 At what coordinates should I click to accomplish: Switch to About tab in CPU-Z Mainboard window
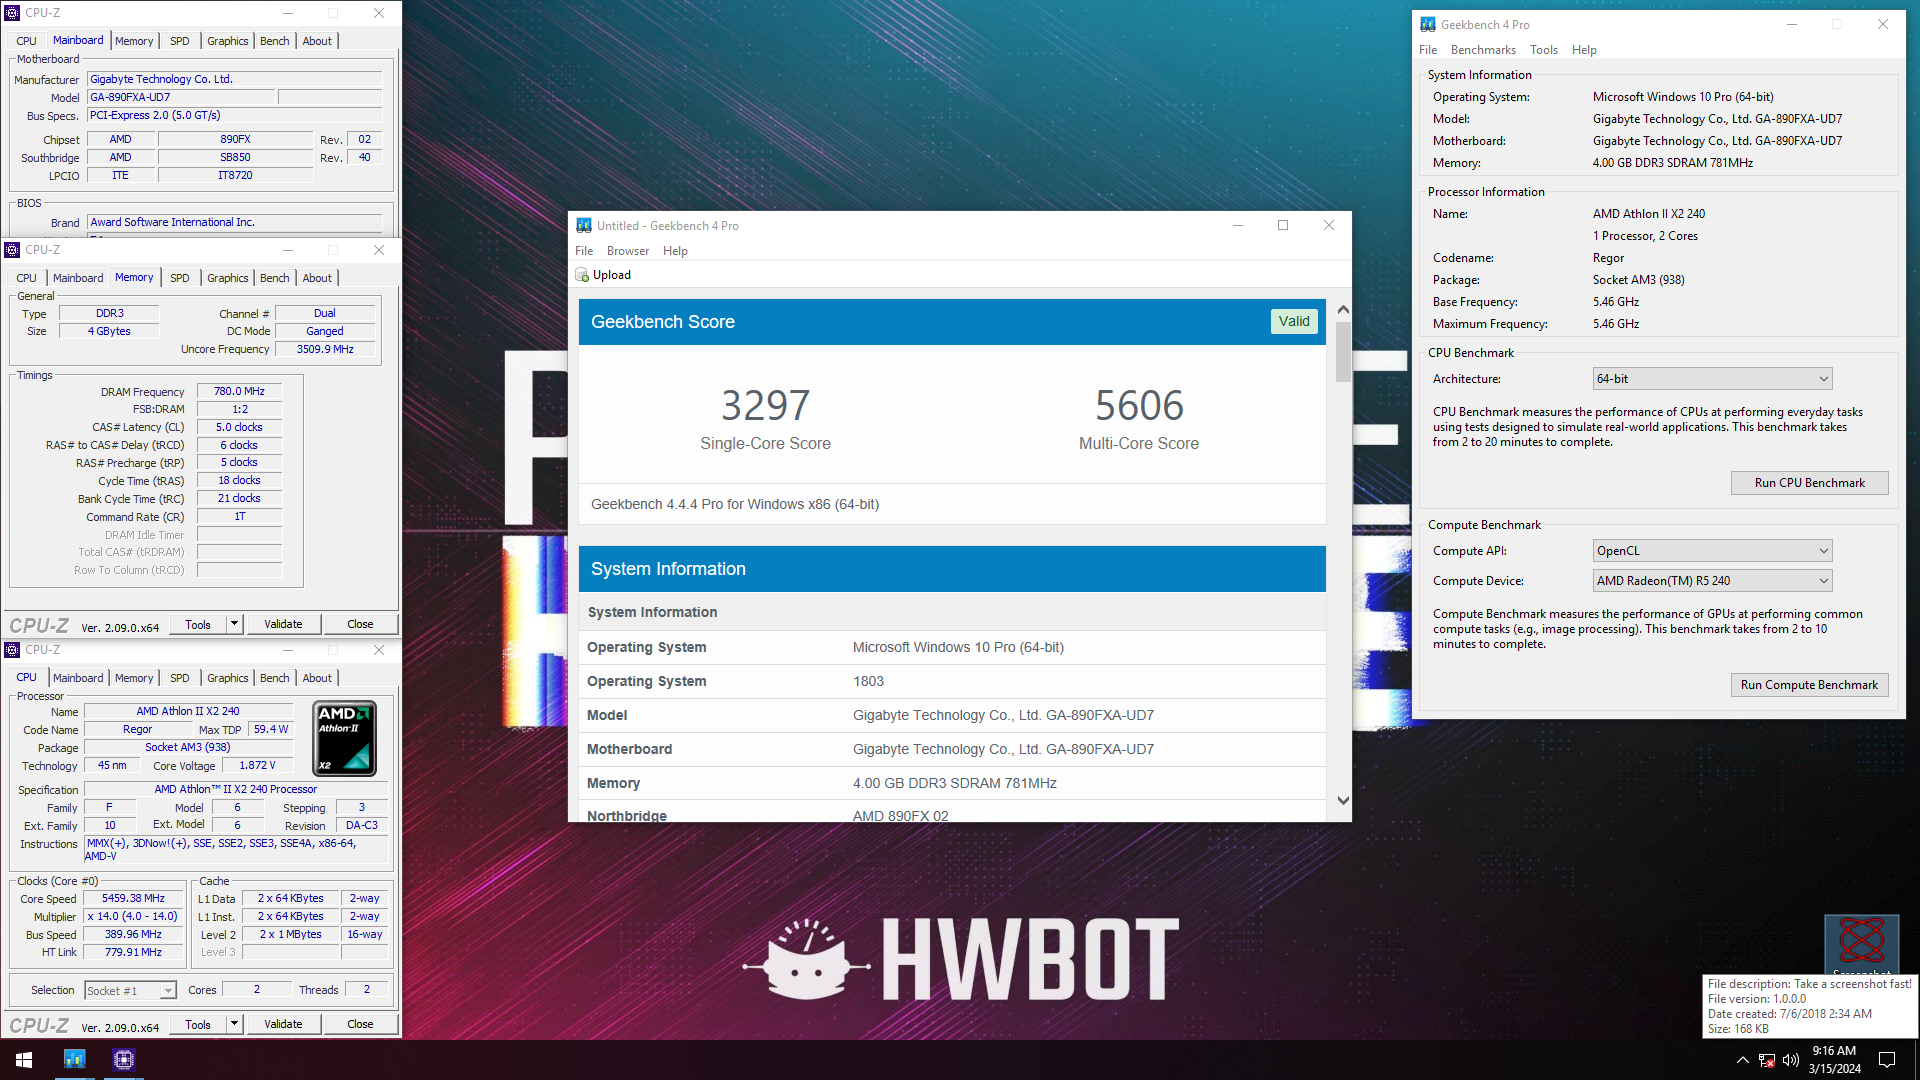tap(317, 41)
